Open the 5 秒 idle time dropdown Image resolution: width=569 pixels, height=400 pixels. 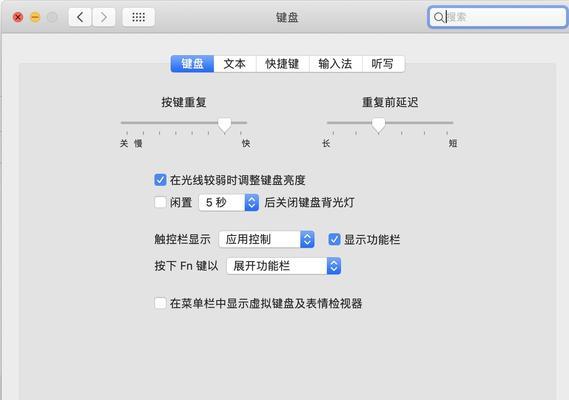pyautogui.click(x=229, y=203)
